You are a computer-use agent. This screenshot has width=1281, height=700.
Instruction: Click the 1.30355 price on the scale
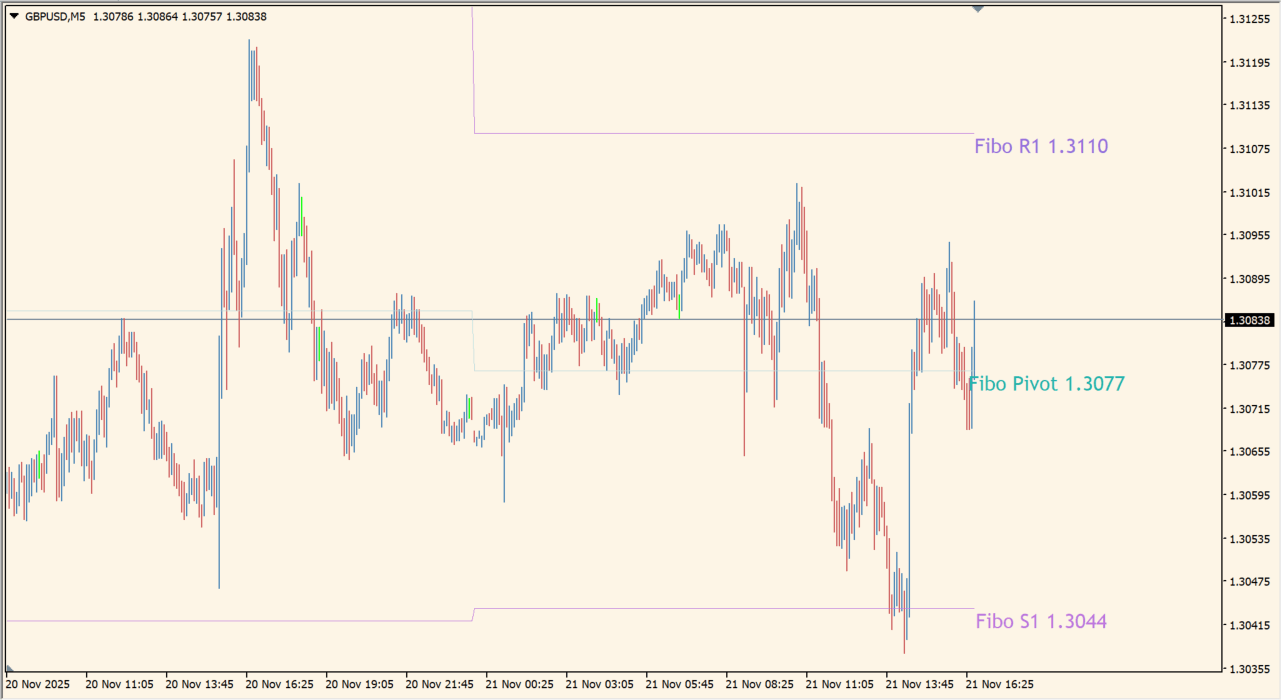click(1249, 668)
